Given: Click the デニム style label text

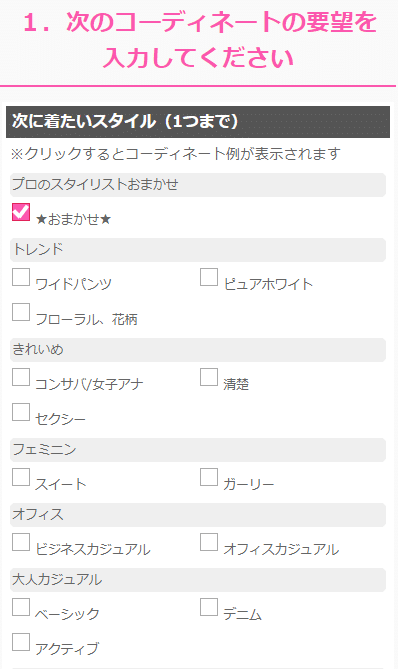Looking at the screenshot, I should point(242,614).
